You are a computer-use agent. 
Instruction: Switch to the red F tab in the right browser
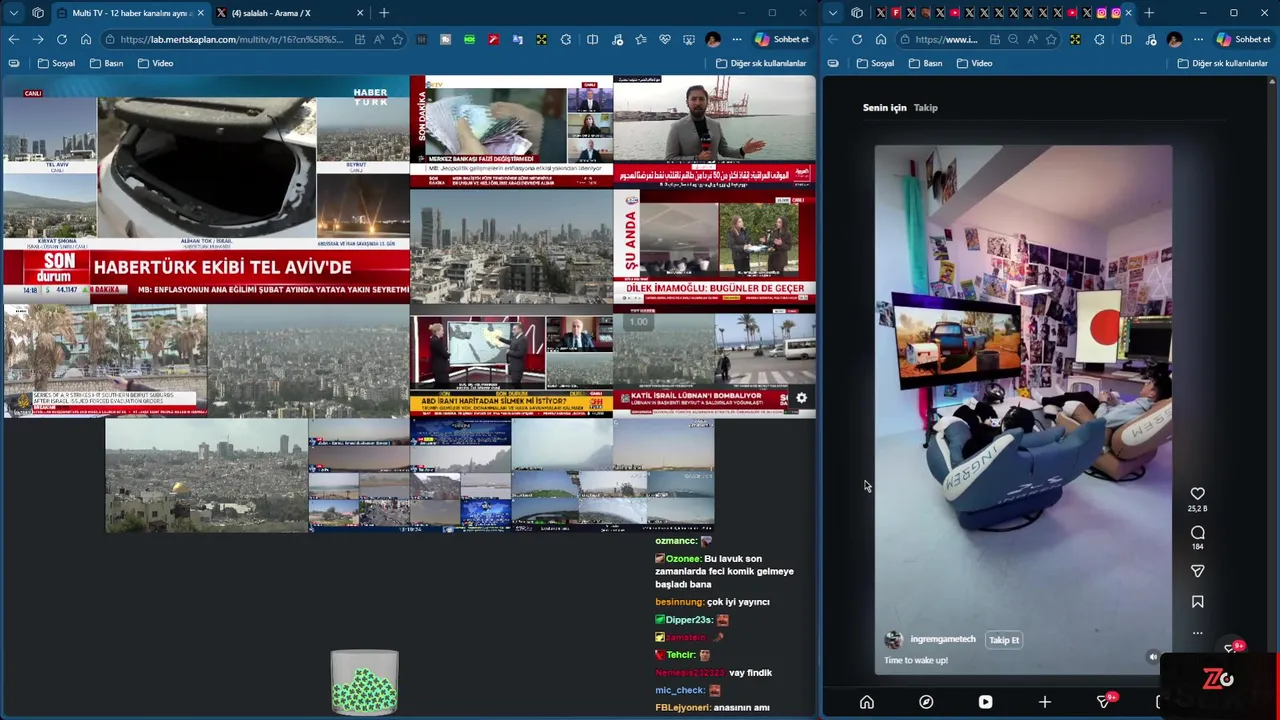coord(896,13)
